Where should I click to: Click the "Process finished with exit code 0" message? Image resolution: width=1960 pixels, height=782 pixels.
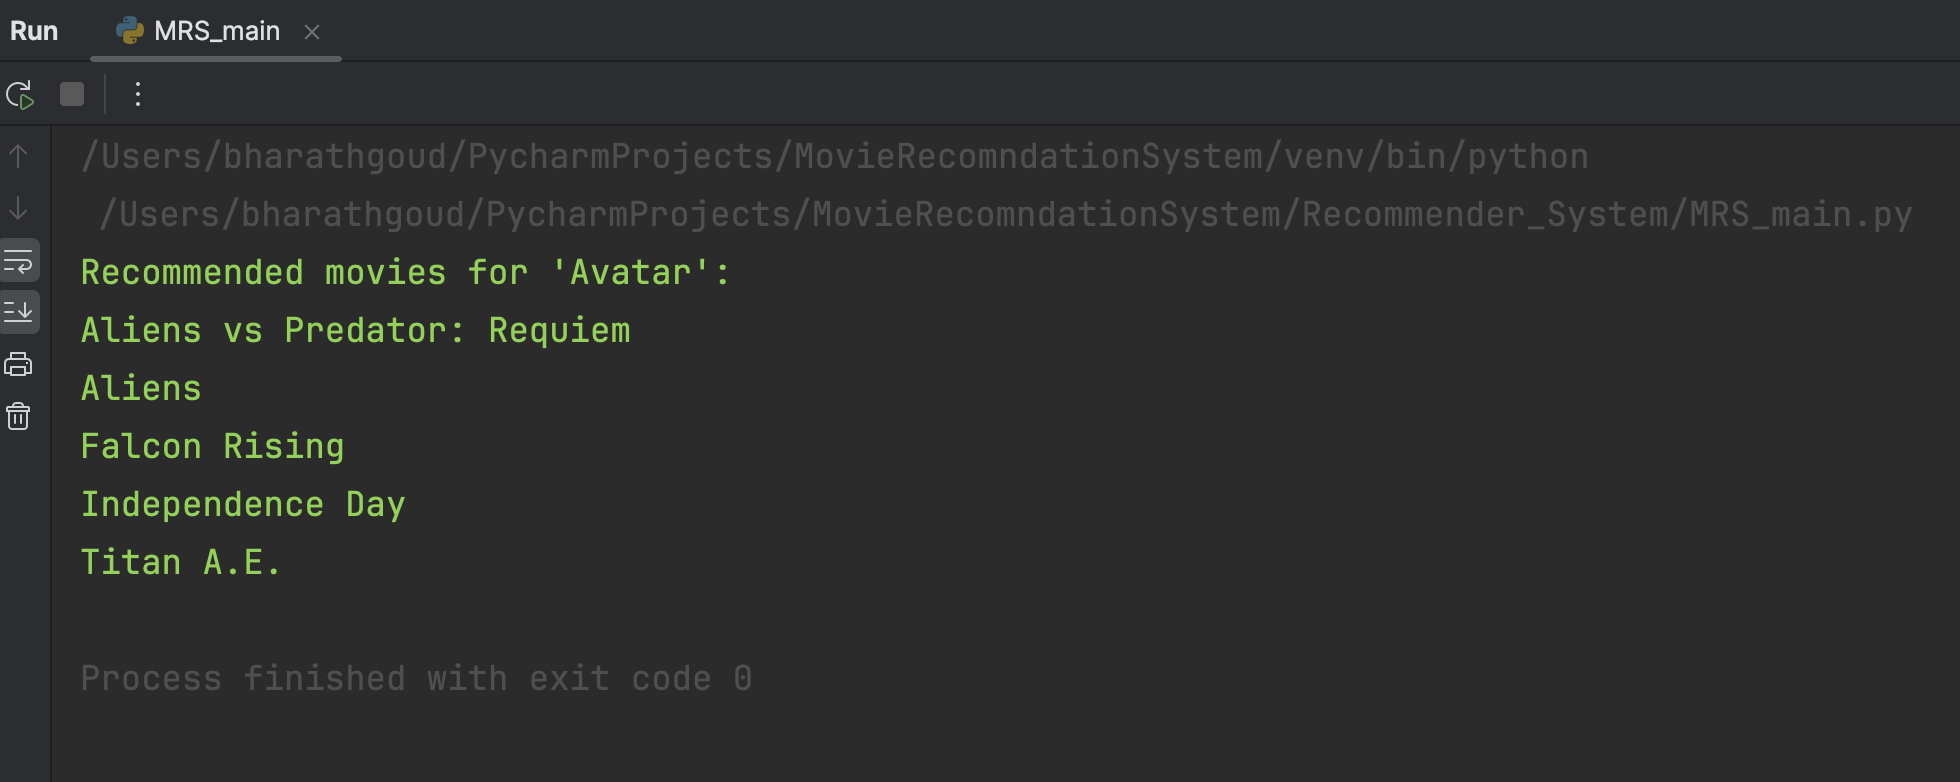(x=416, y=678)
